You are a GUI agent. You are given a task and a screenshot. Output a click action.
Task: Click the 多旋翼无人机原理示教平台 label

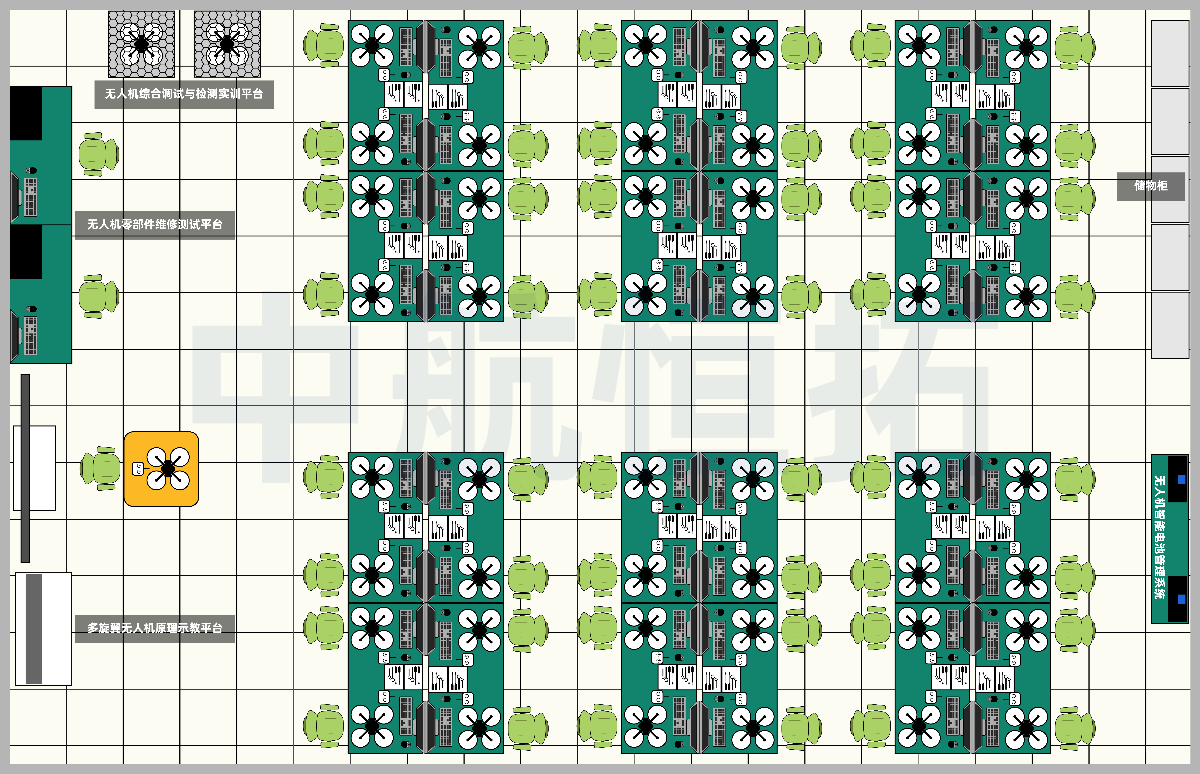pyautogui.click(x=154, y=629)
